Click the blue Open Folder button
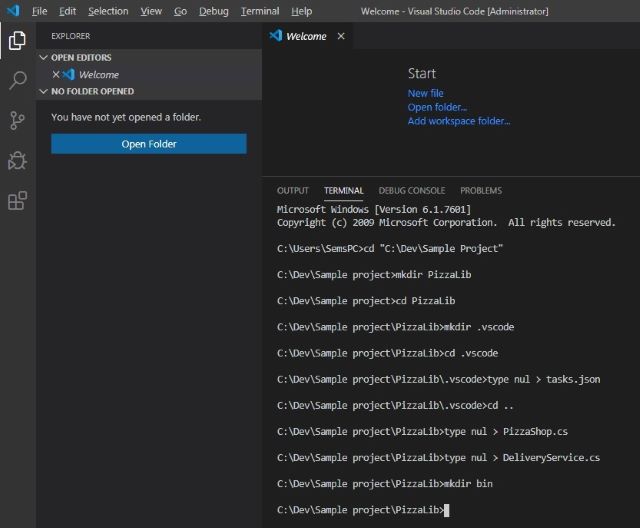 (x=149, y=144)
